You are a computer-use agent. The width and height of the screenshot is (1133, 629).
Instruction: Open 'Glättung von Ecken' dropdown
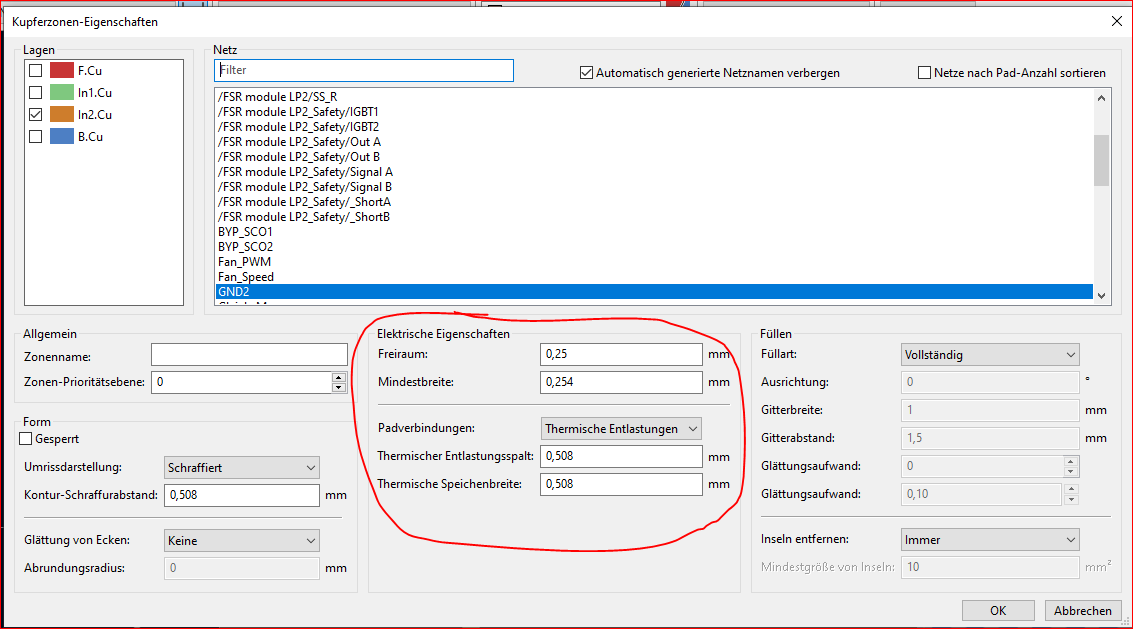click(242, 541)
